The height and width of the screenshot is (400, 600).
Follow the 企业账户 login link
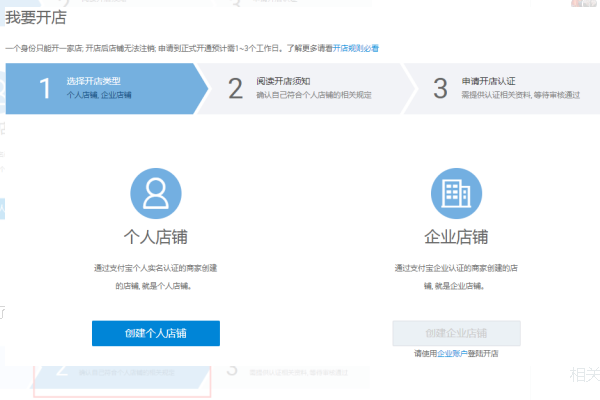(x=450, y=353)
